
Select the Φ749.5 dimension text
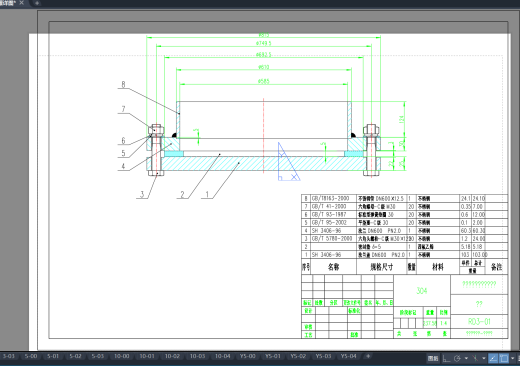[x=264, y=43]
